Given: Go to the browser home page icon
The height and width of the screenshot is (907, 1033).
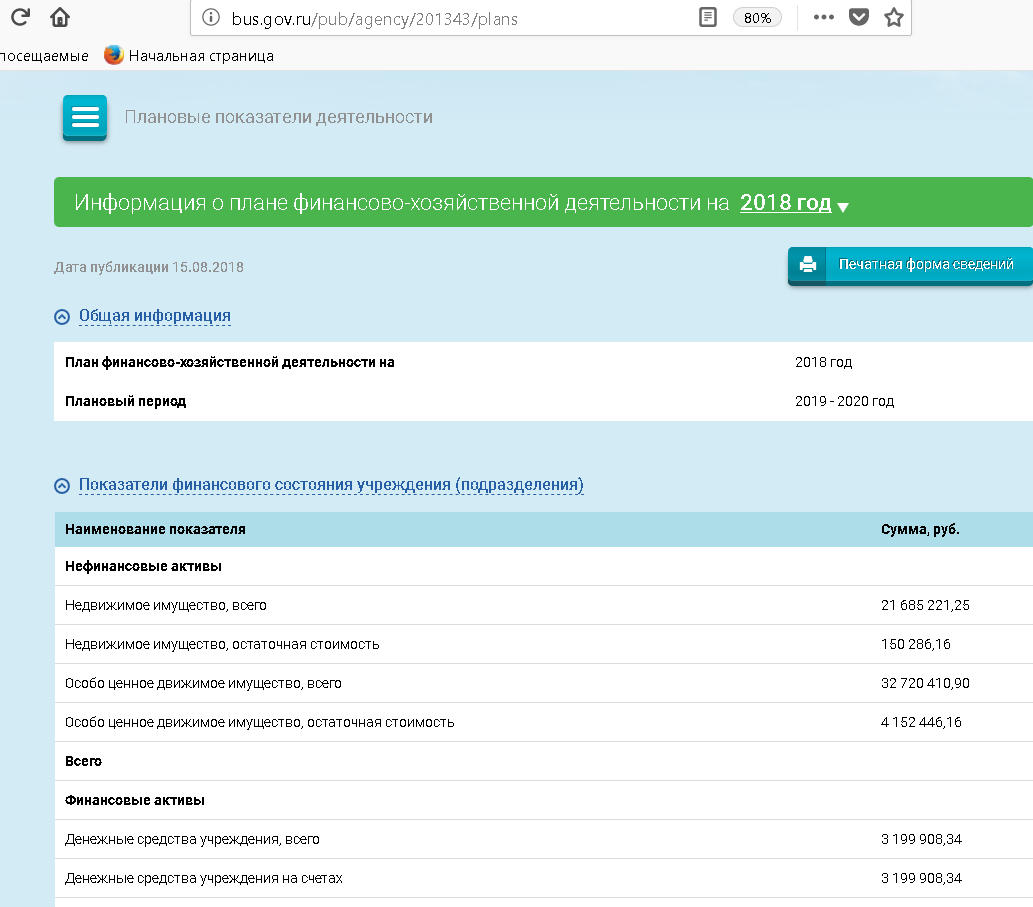Looking at the screenshot, I should [60, 17].
